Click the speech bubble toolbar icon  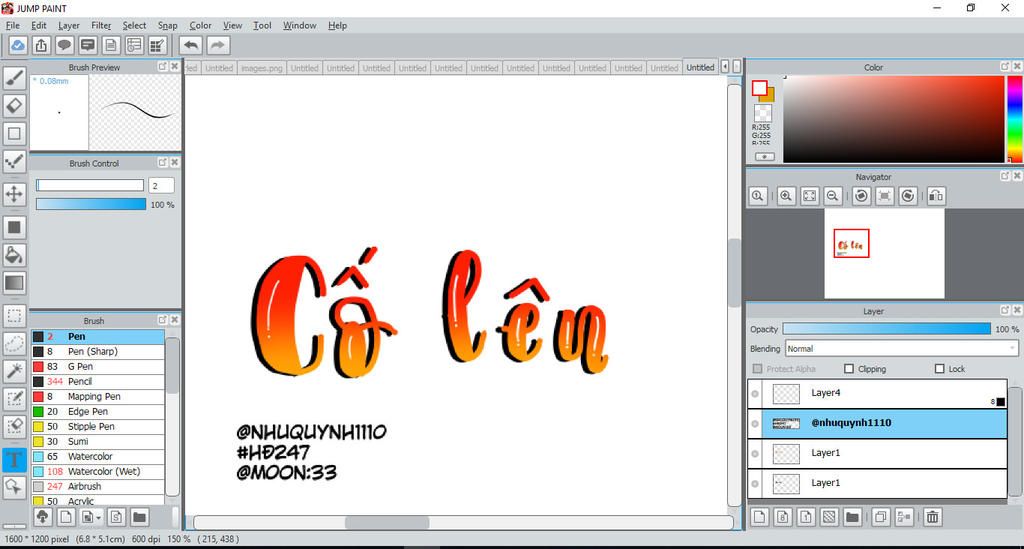point(64,45)
